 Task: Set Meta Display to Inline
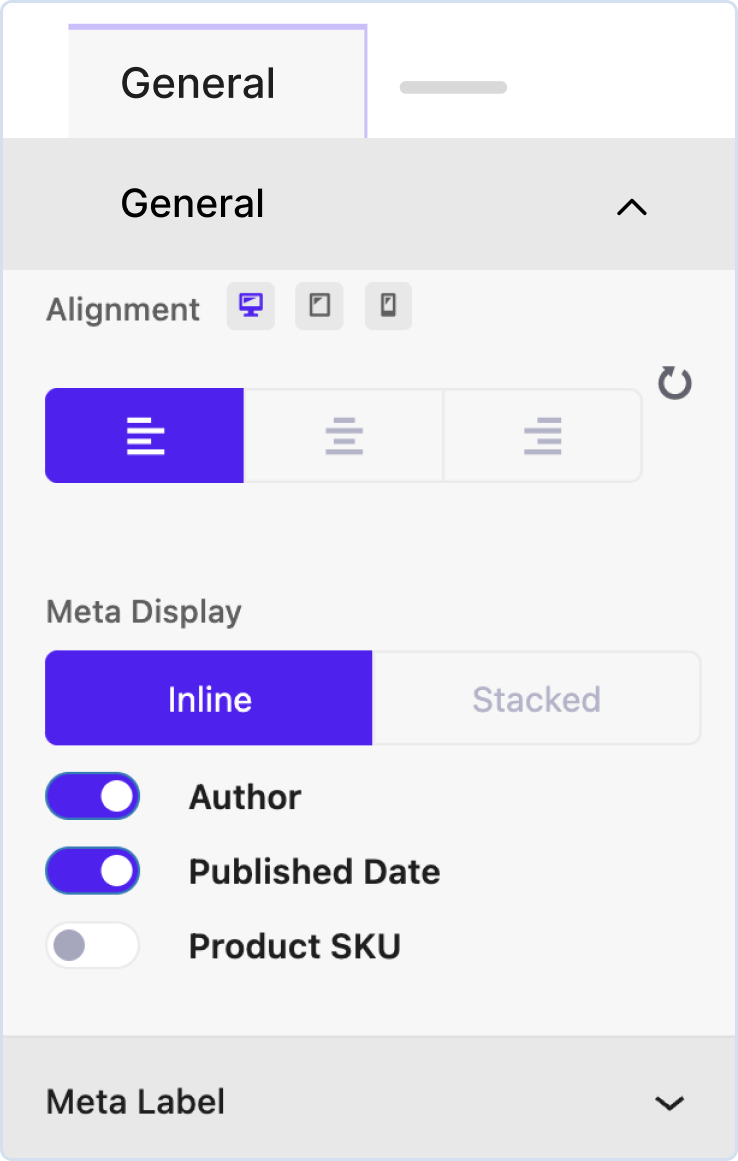(x=209, y=699)
